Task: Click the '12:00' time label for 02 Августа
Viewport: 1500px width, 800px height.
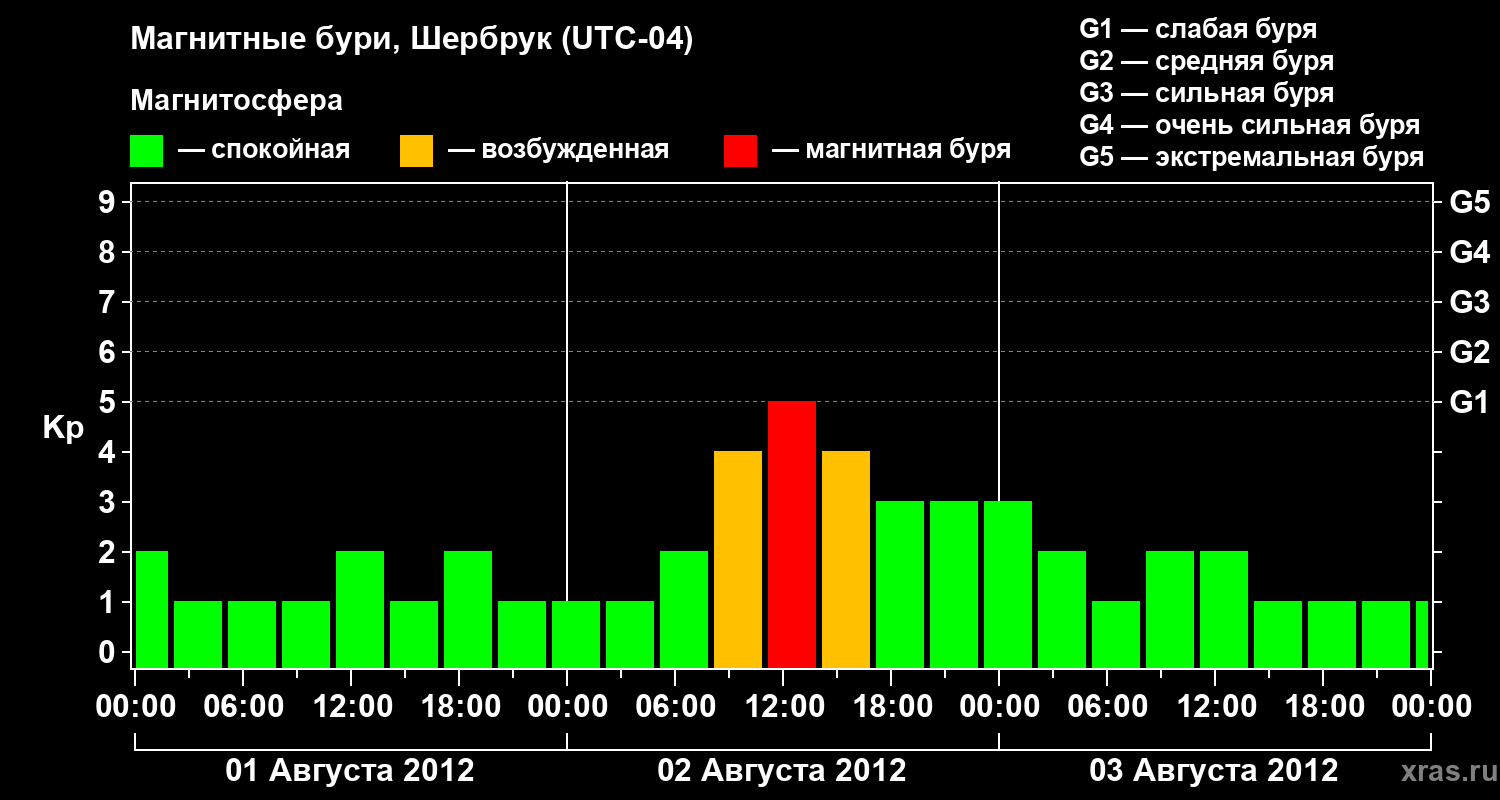Action: (x=784, y=707)
